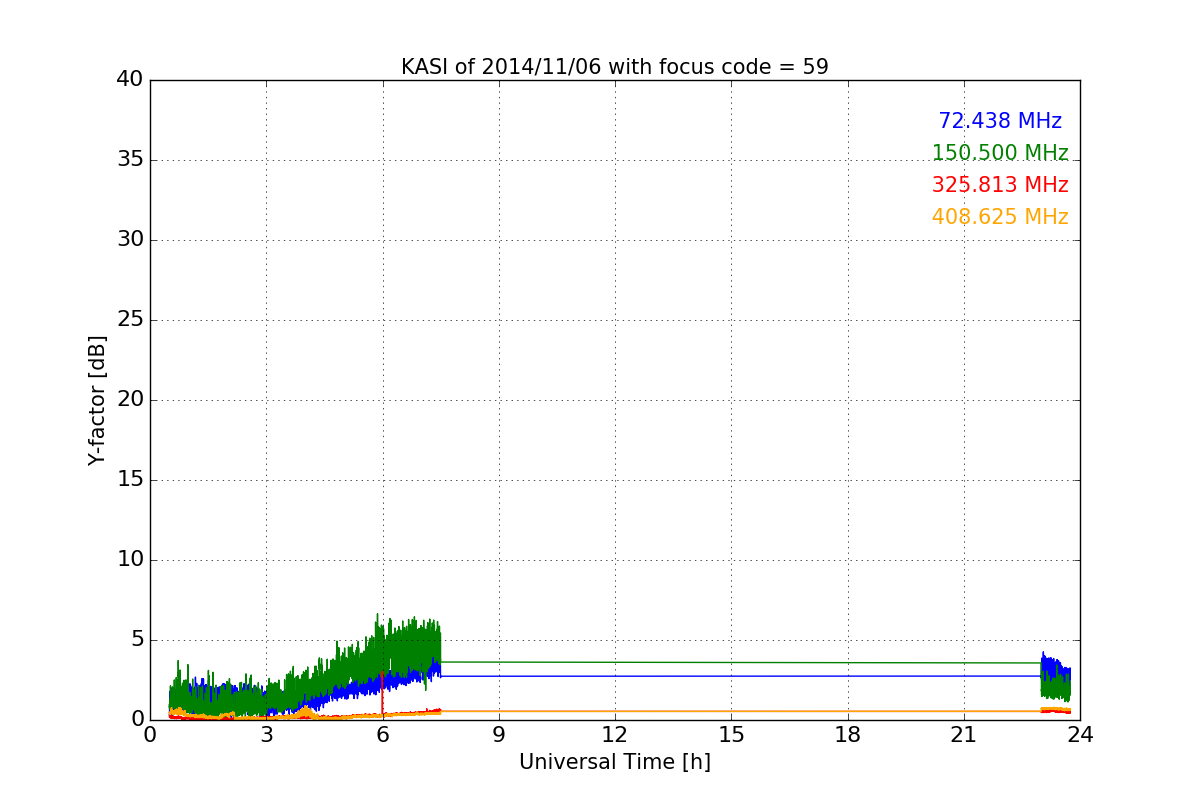Click the x-axis tick label 18
This screenshot has height=800, width=1200.
click(x=848, y=735)
